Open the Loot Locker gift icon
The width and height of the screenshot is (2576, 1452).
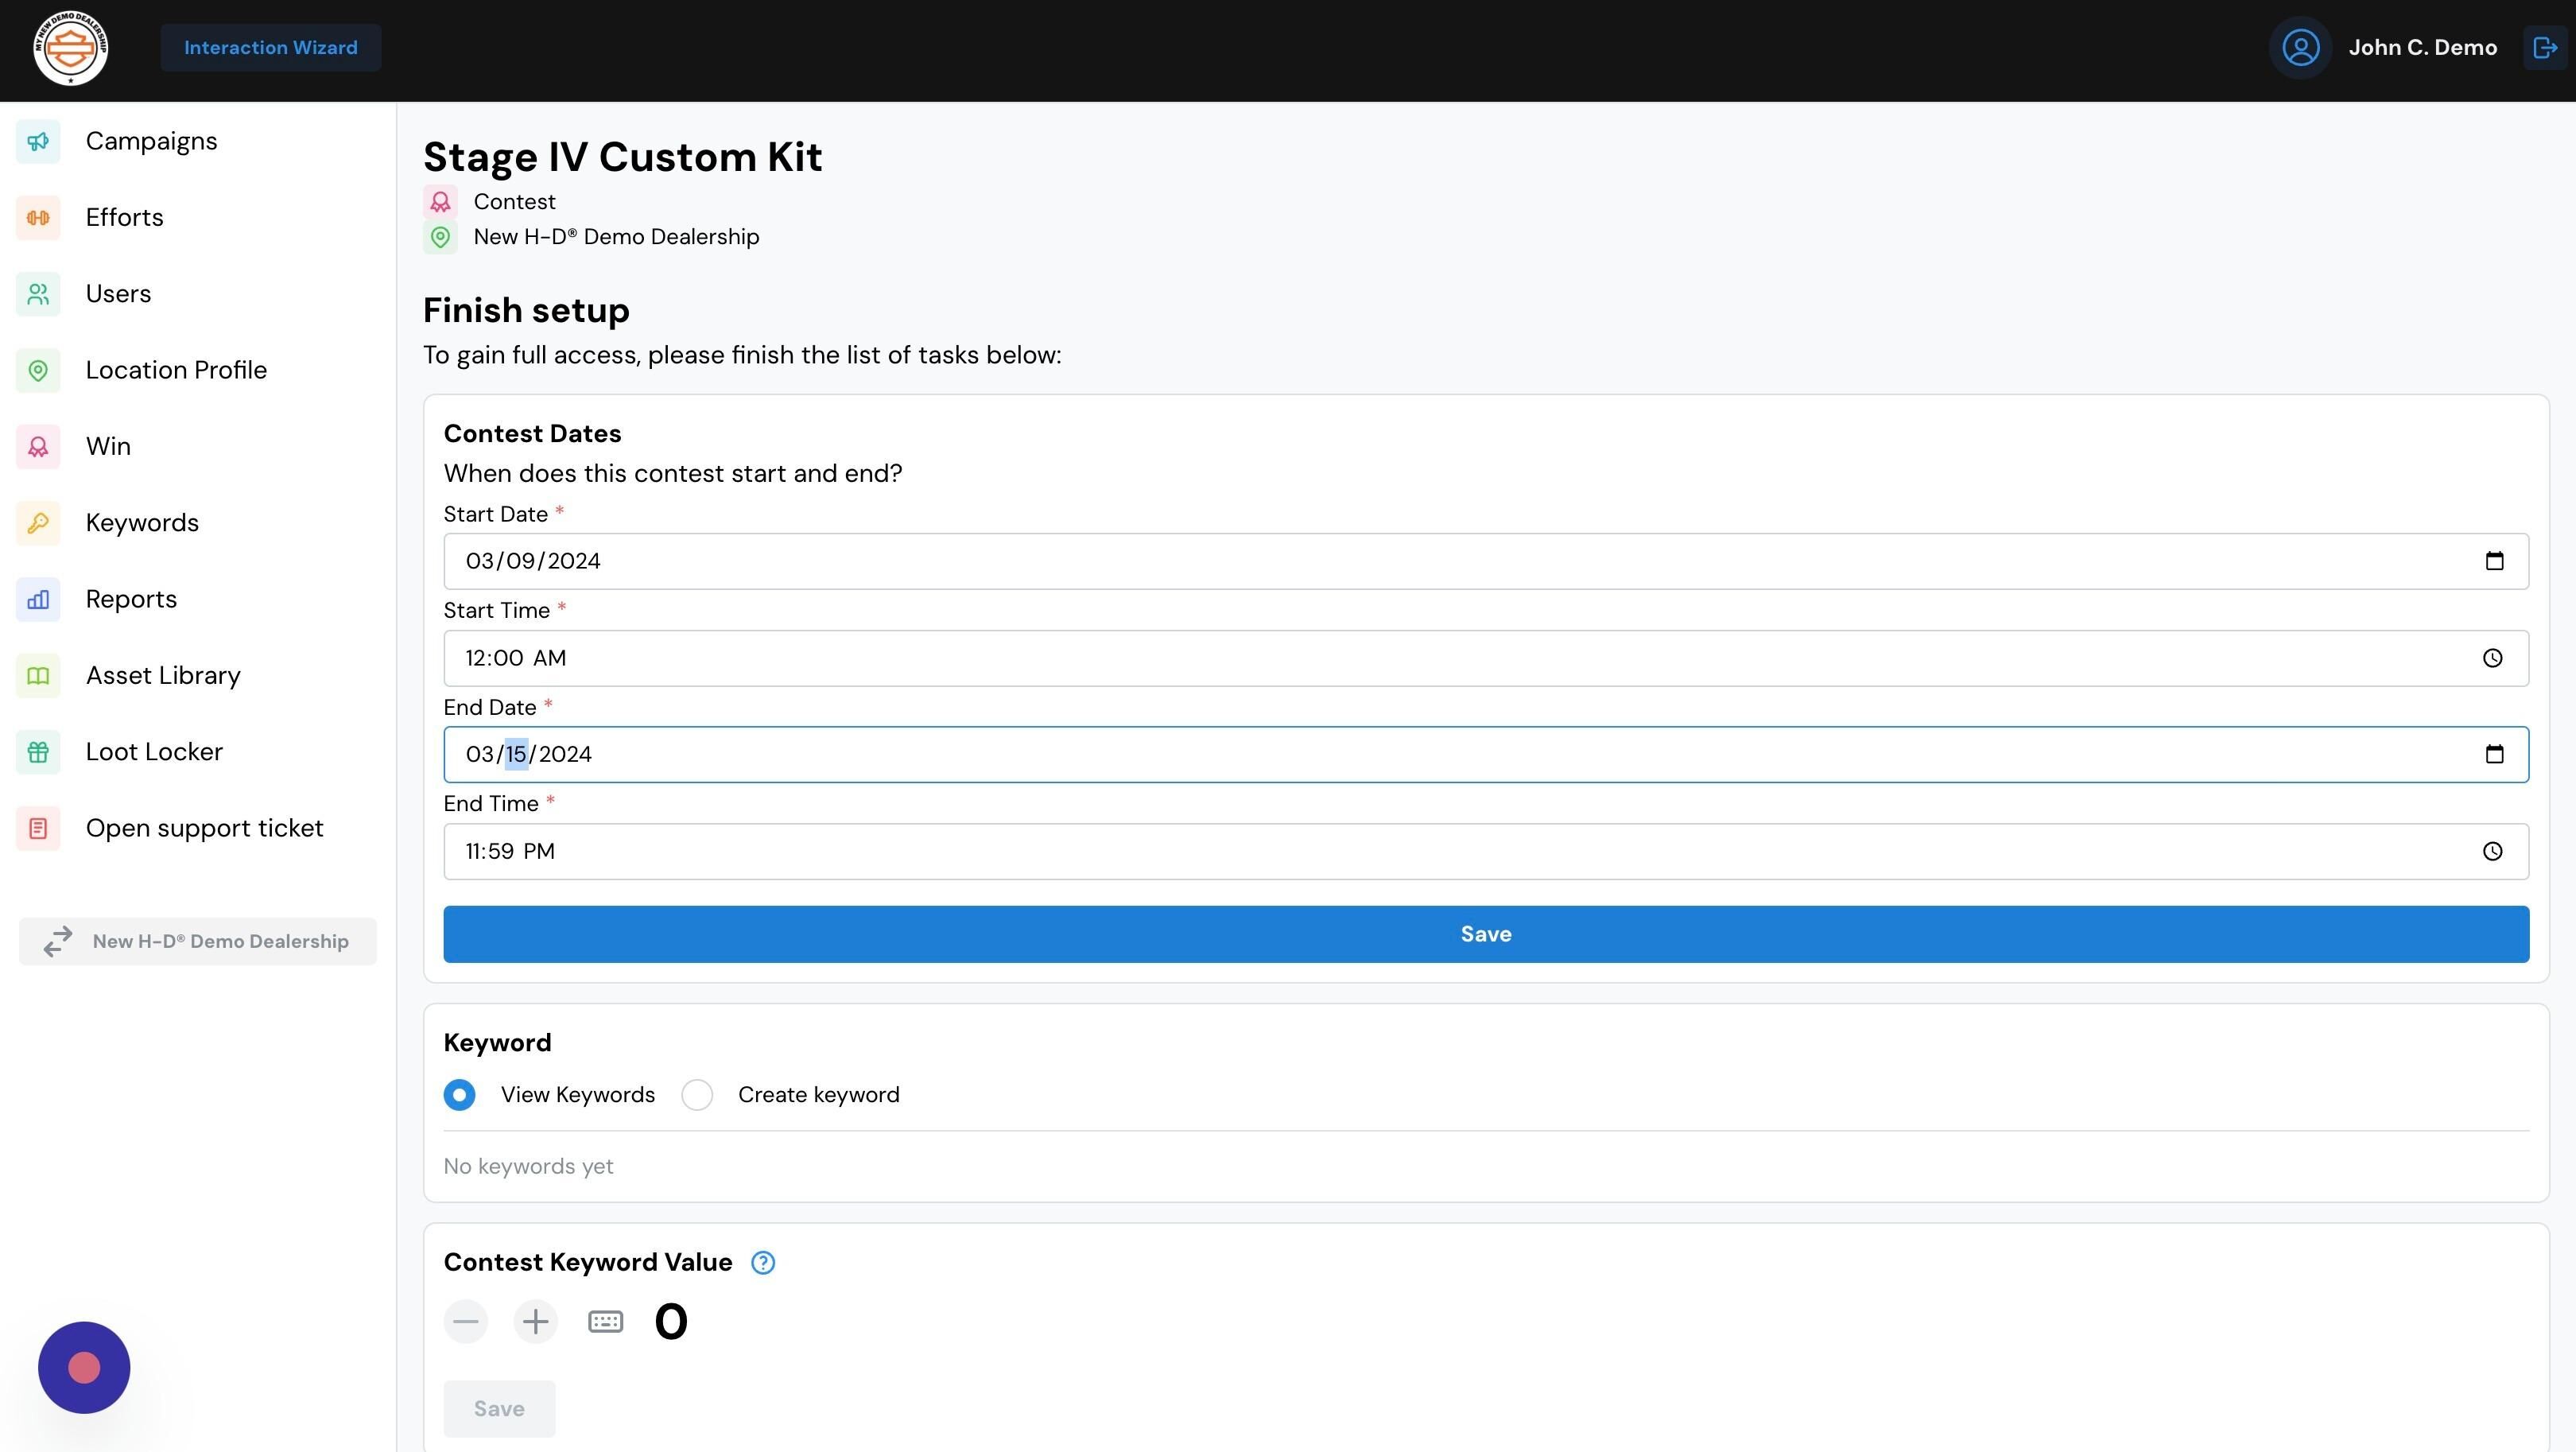(x=38, y=752)
